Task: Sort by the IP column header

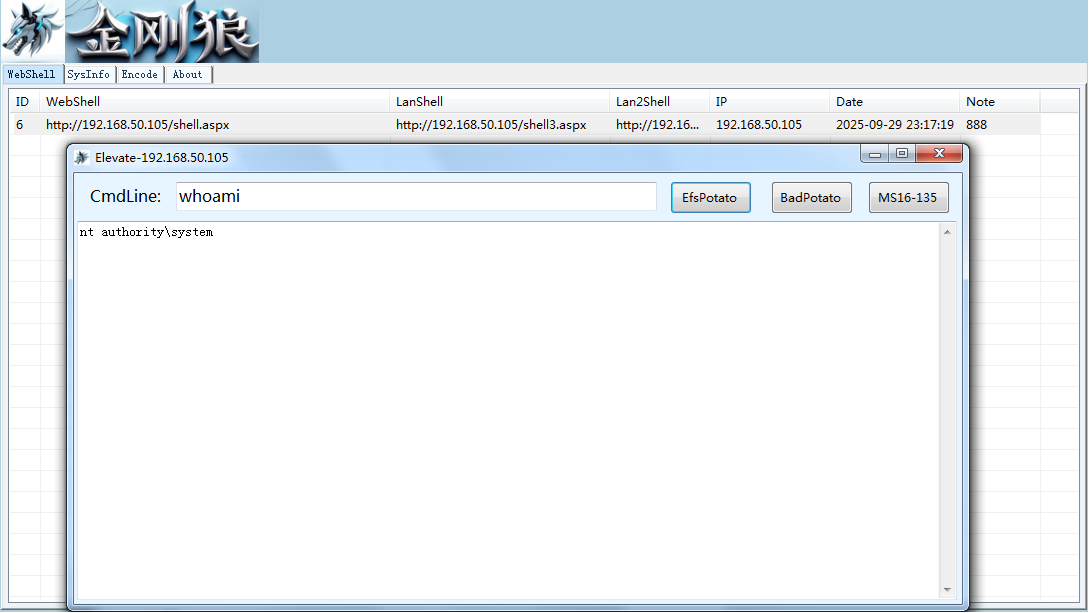Action: (769, 101)
